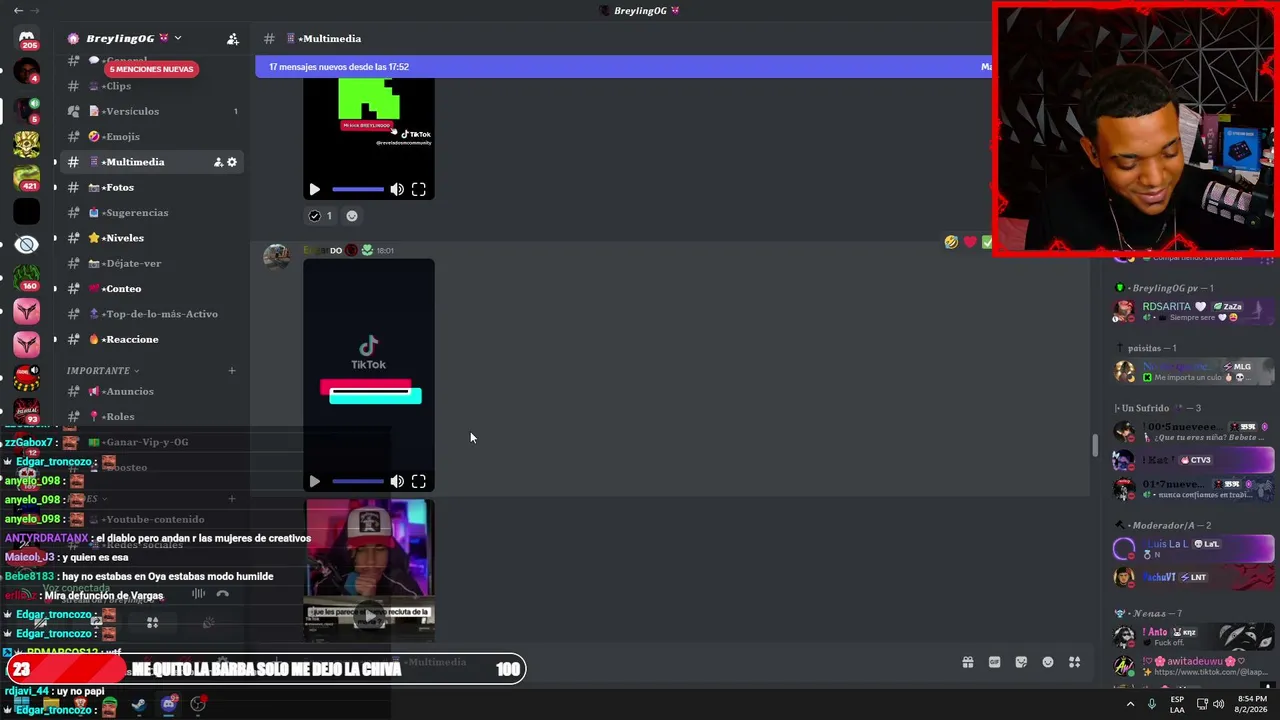Seek in the first video progress bar
1280x720 pixels.
coord(358,189)
